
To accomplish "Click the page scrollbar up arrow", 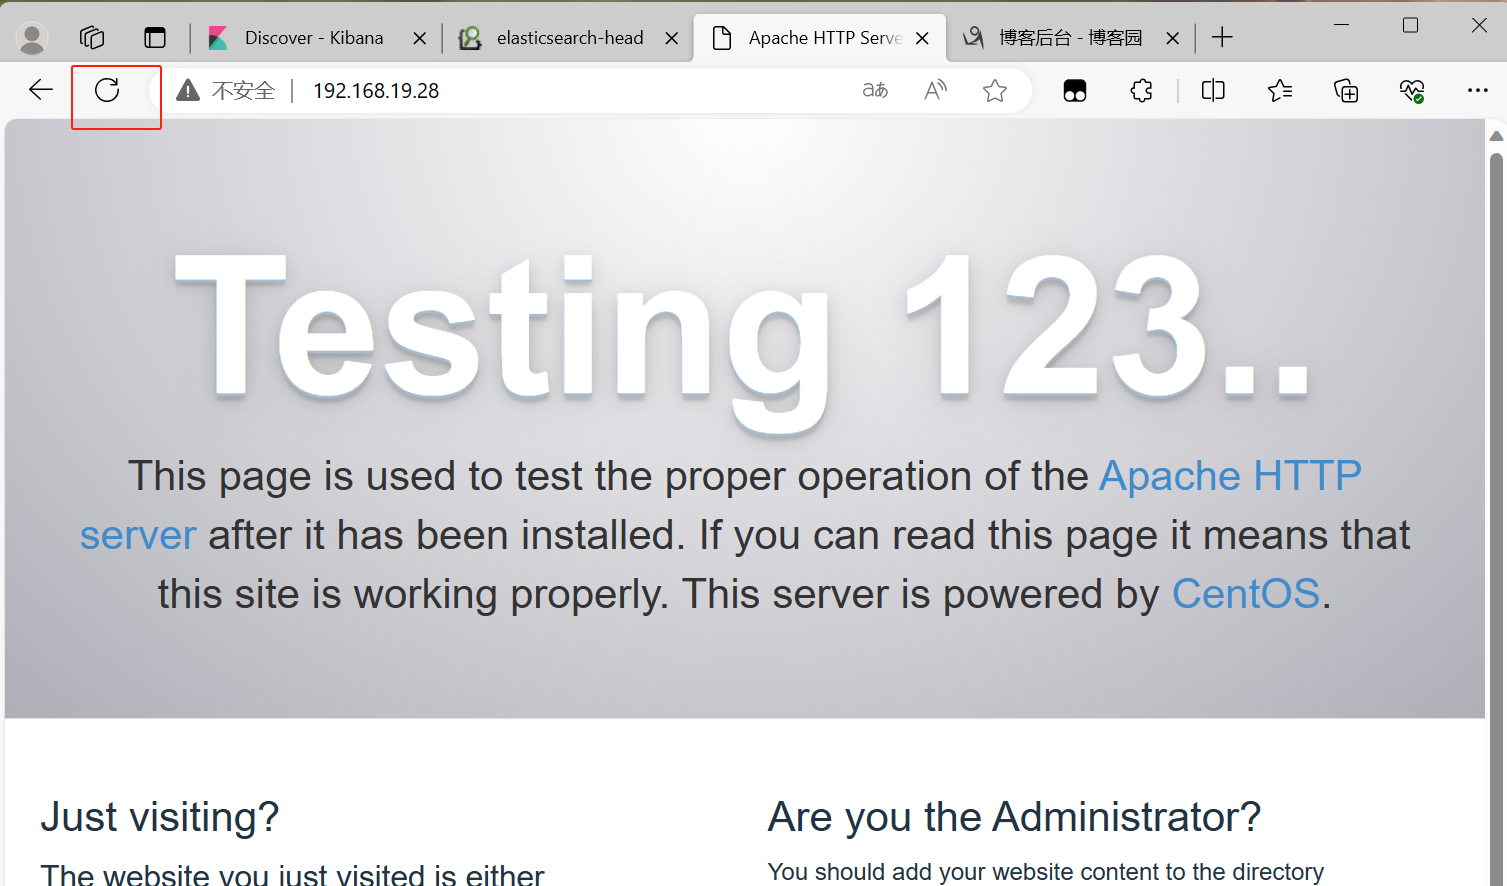I will pos(1496,135).
